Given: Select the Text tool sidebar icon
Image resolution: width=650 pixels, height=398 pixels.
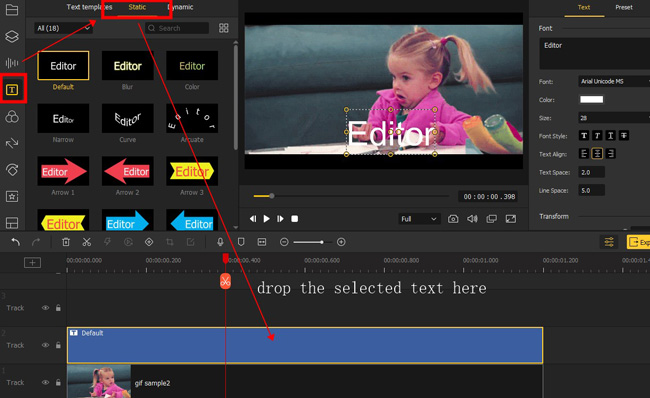Looking at the screenshot, I should pyautogui.click(x=12, y=89).
